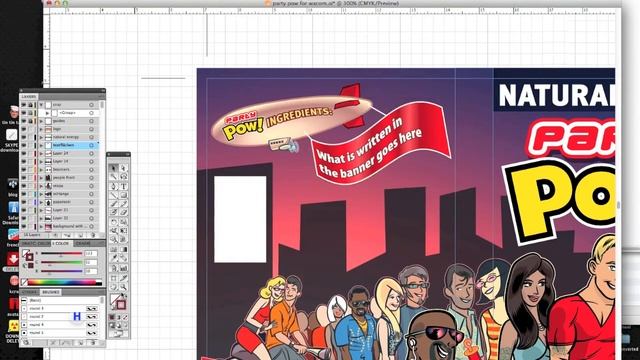Image resolution: width=640 pixels, height=360 pixels.
Task: Select the Pen tool
Action: 114,186
